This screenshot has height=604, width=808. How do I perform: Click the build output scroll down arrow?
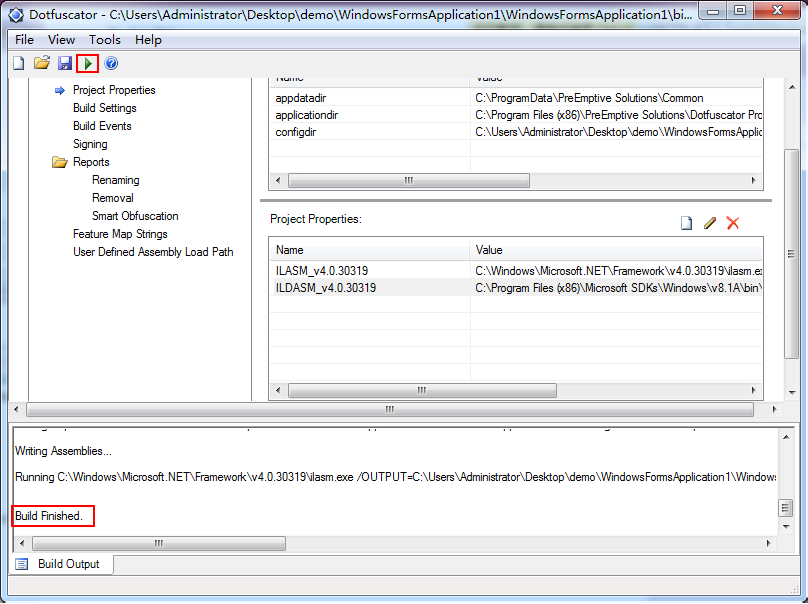point(786,526)
